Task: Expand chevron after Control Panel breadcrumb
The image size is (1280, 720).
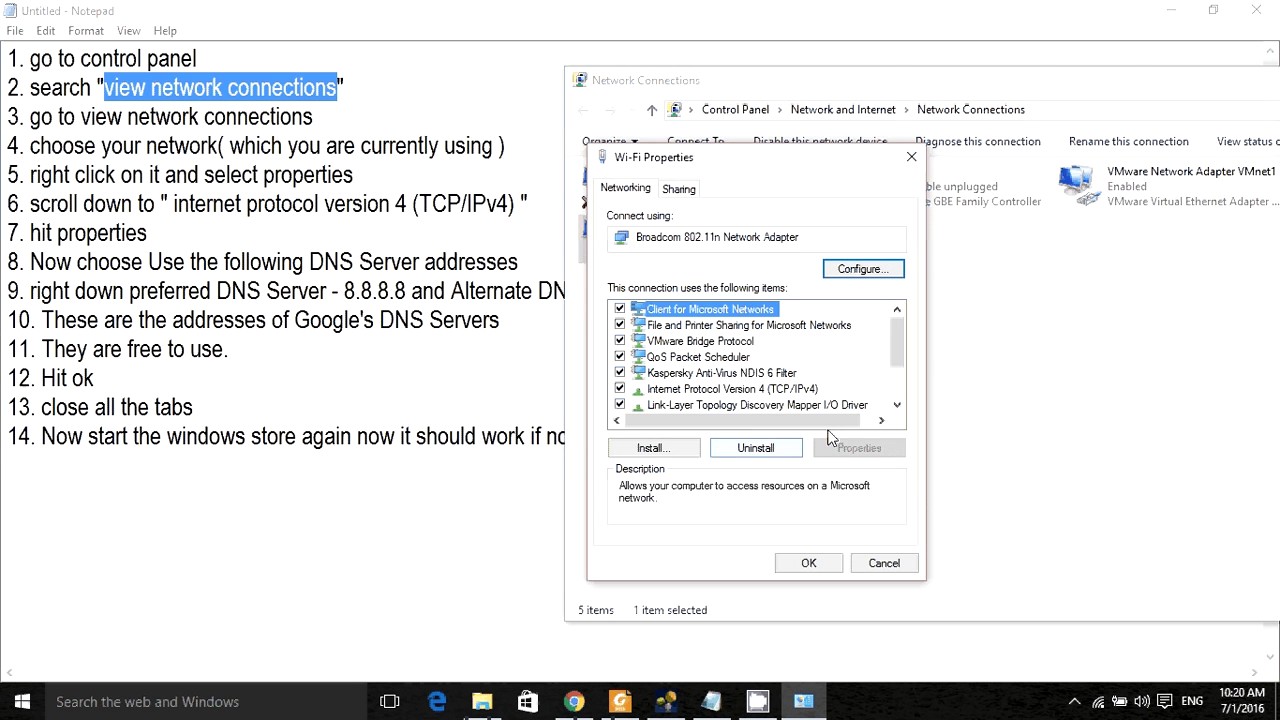Action: pyautogui.click(x=780, y=110)
